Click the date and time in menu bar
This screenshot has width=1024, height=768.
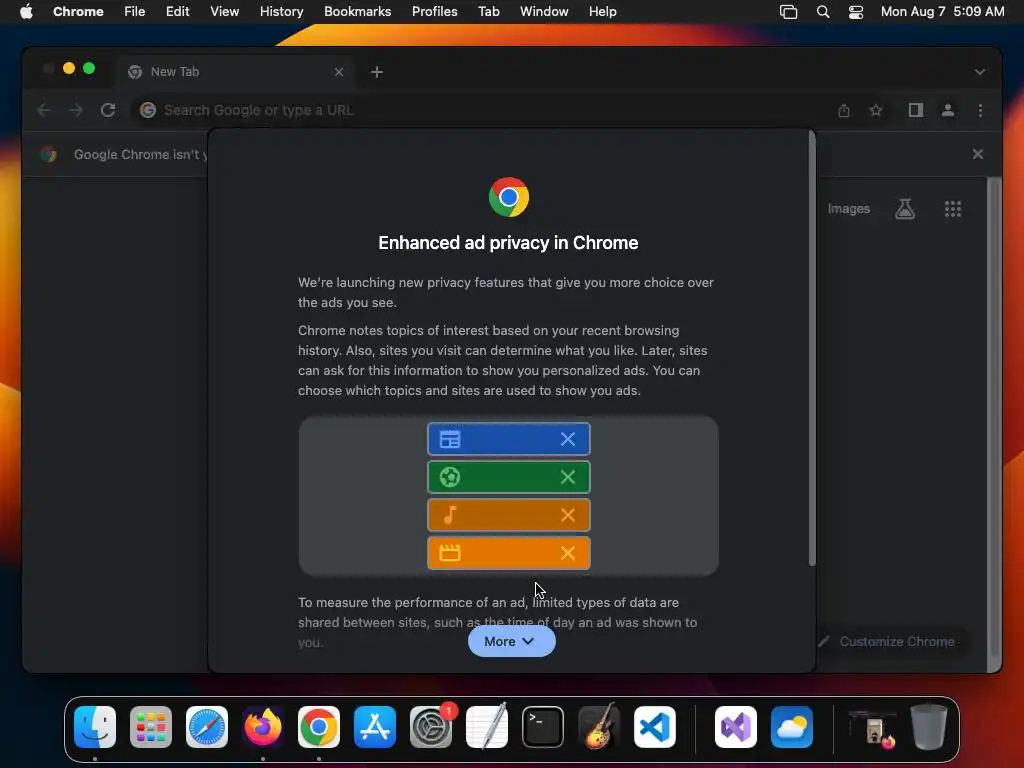(x=942, y=12)
